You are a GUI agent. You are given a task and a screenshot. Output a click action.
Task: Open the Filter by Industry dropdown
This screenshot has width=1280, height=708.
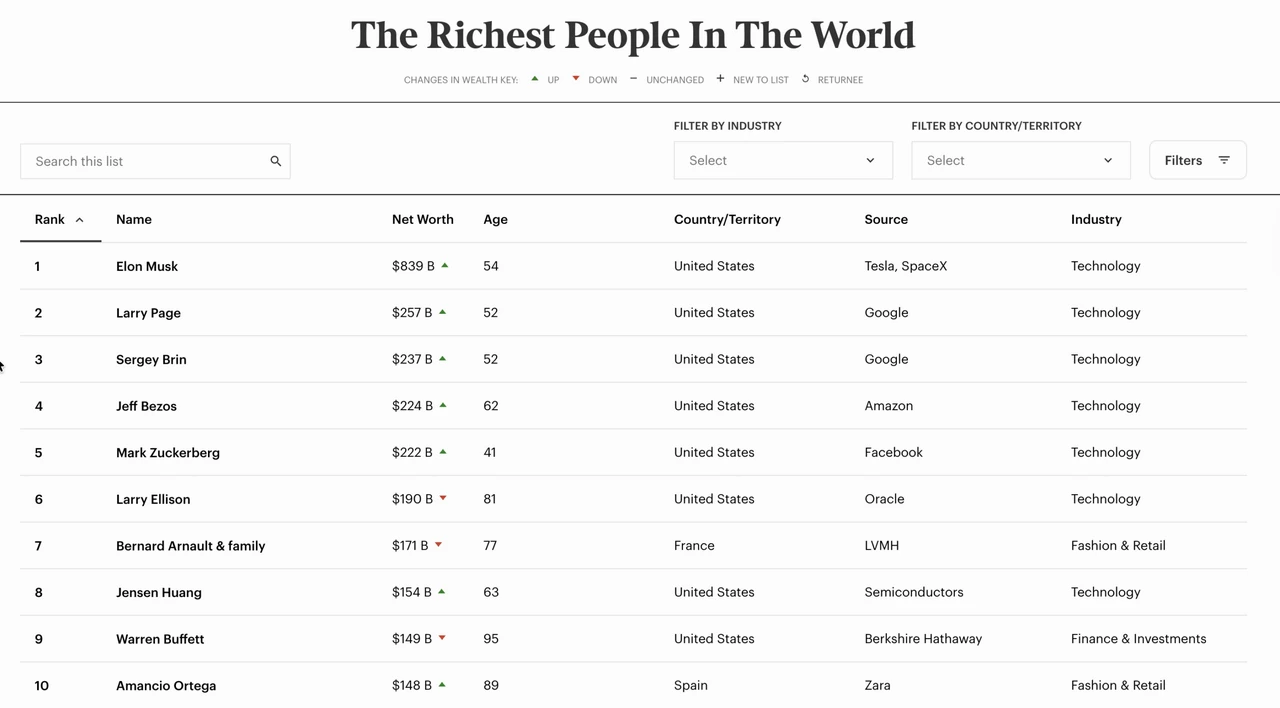[x=783, y=160]
